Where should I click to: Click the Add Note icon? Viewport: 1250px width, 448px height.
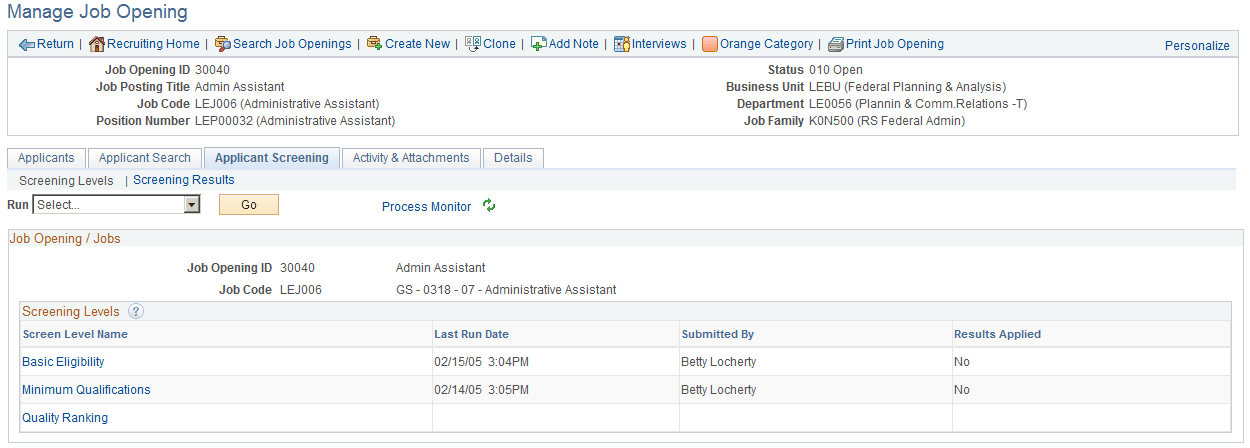tap(538, 44)
